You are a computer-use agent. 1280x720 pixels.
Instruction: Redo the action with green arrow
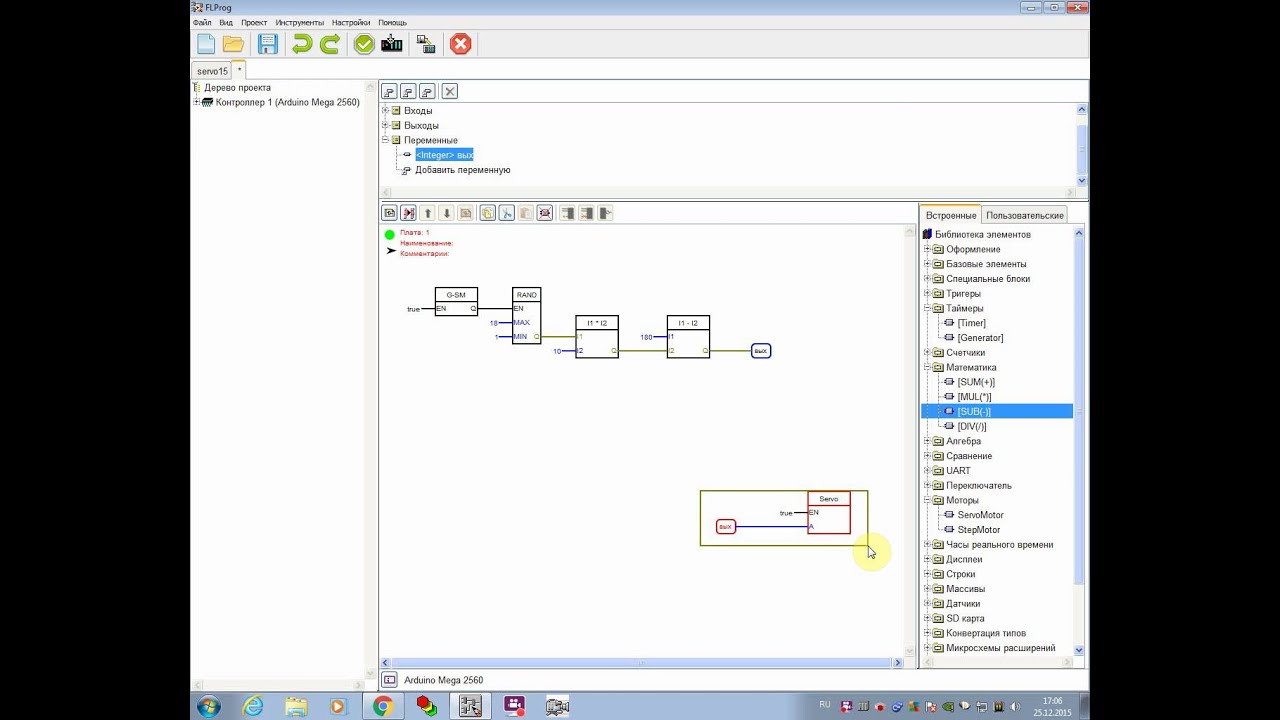pyautogui.click(x=330, y=44)
